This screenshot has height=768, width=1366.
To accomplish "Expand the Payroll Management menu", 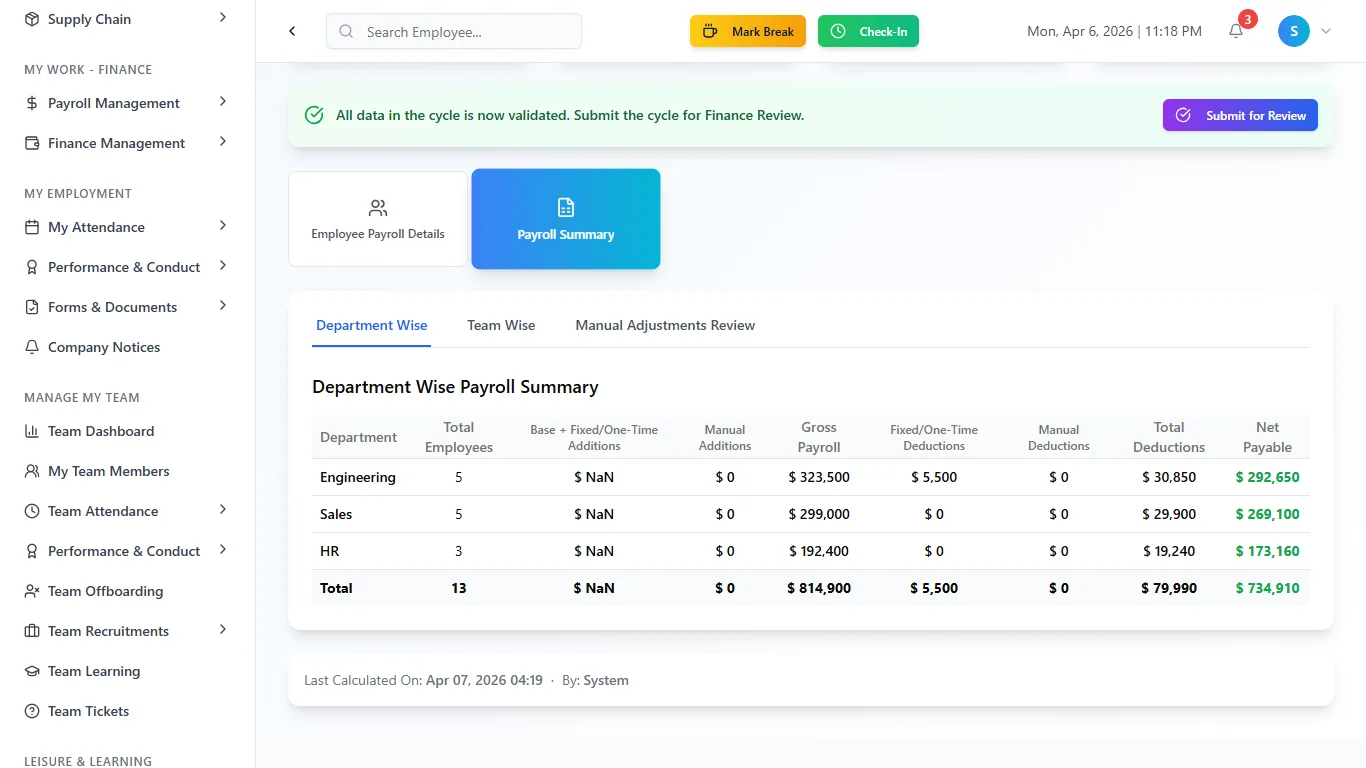I will coord(222,102).
